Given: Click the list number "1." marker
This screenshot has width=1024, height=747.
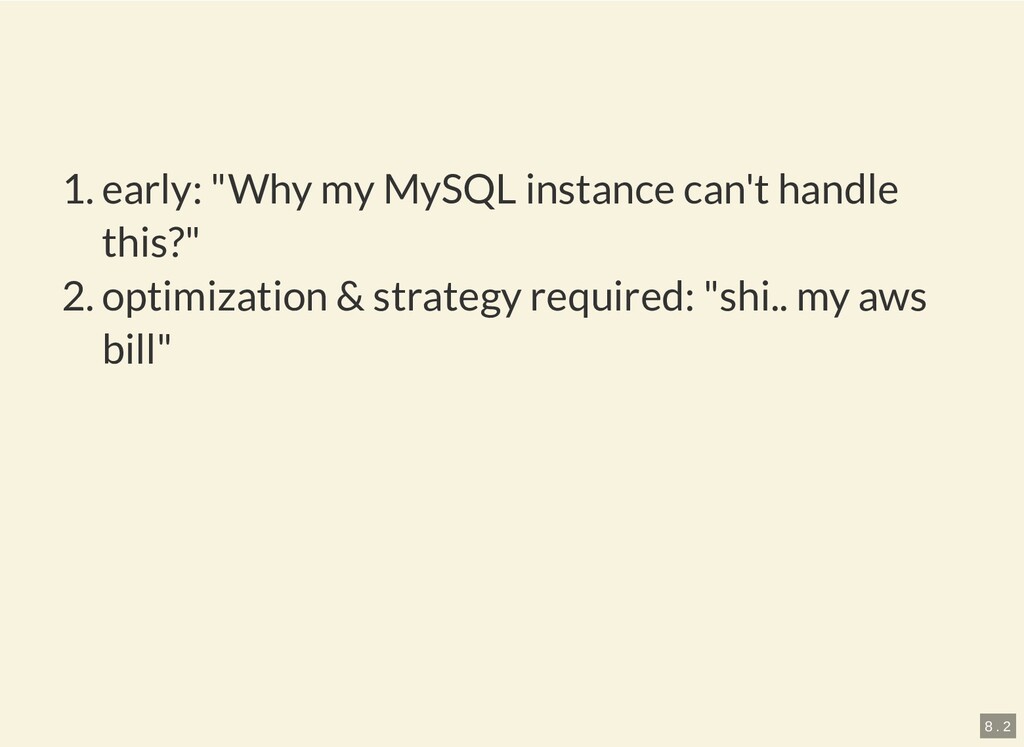Looking at the screenshot, I should (78, 189).
